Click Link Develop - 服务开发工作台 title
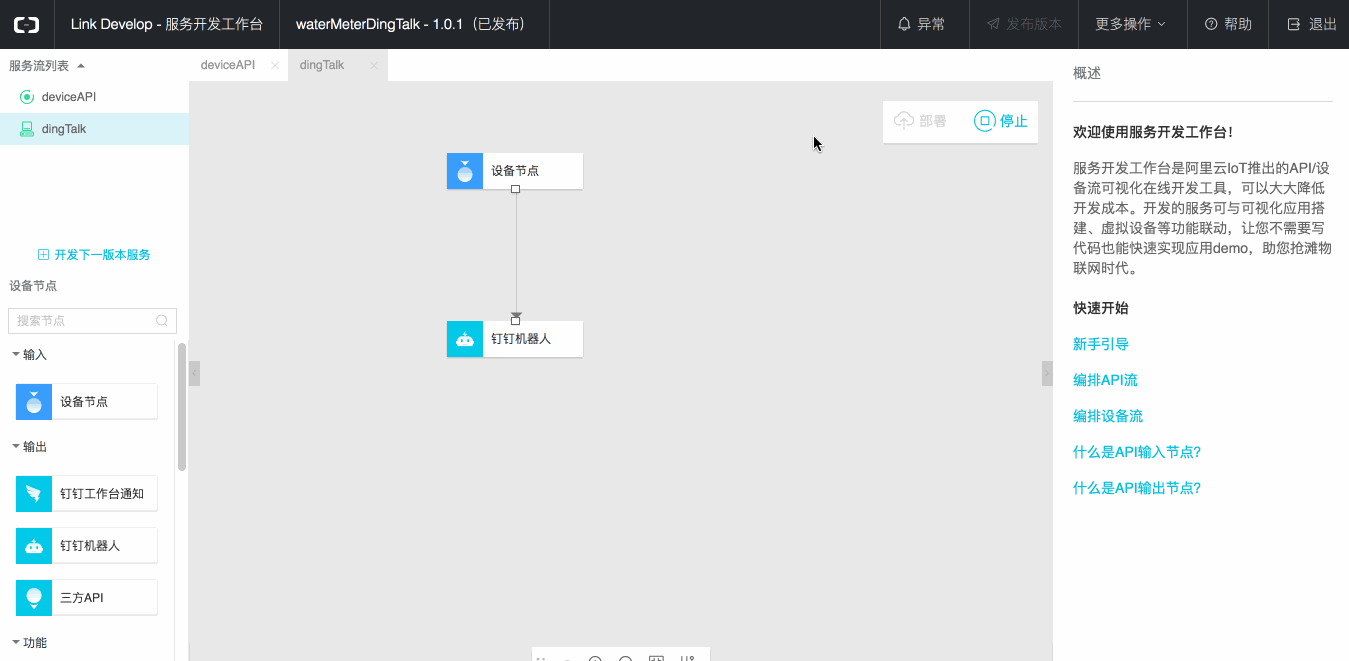 167,24
